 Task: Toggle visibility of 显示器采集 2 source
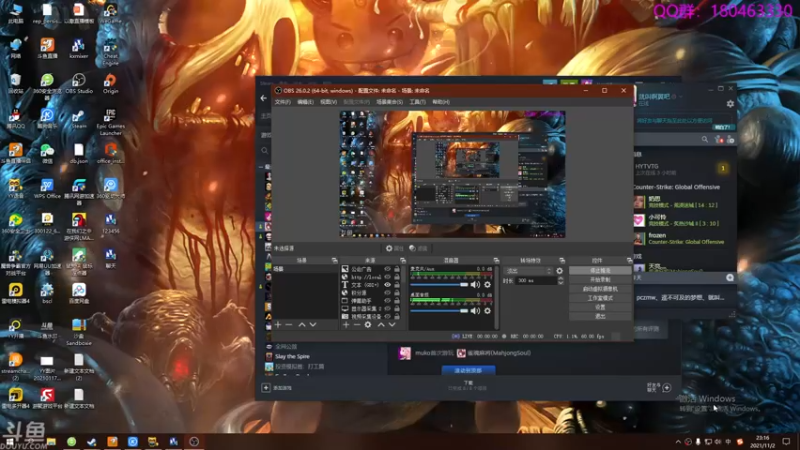coord(387,309)
